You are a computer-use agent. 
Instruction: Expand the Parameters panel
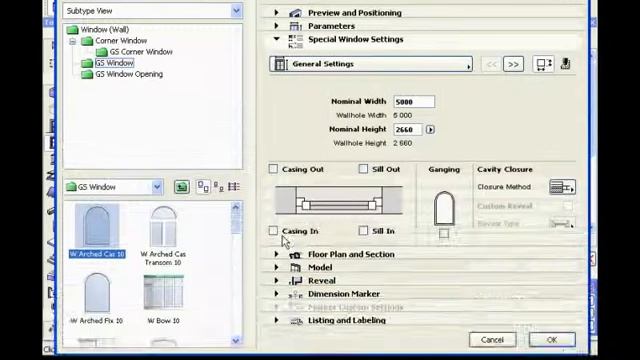point(277,26)
